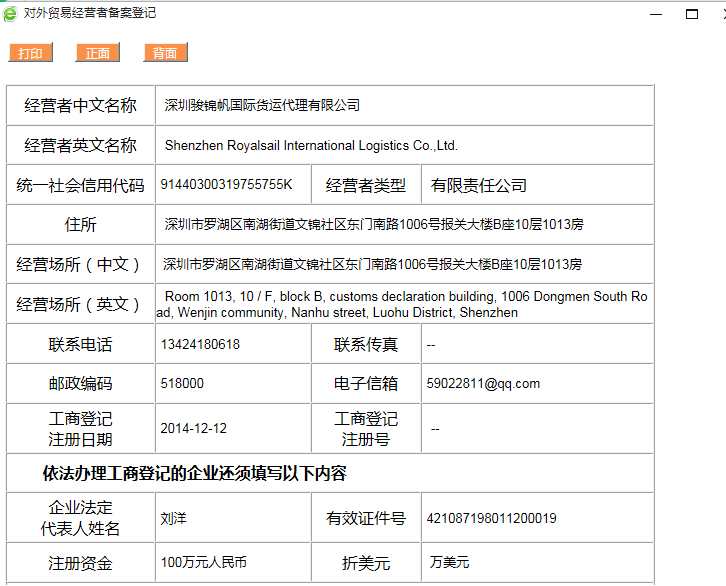Click registered capital 100万元人民币

coord(204,562)
